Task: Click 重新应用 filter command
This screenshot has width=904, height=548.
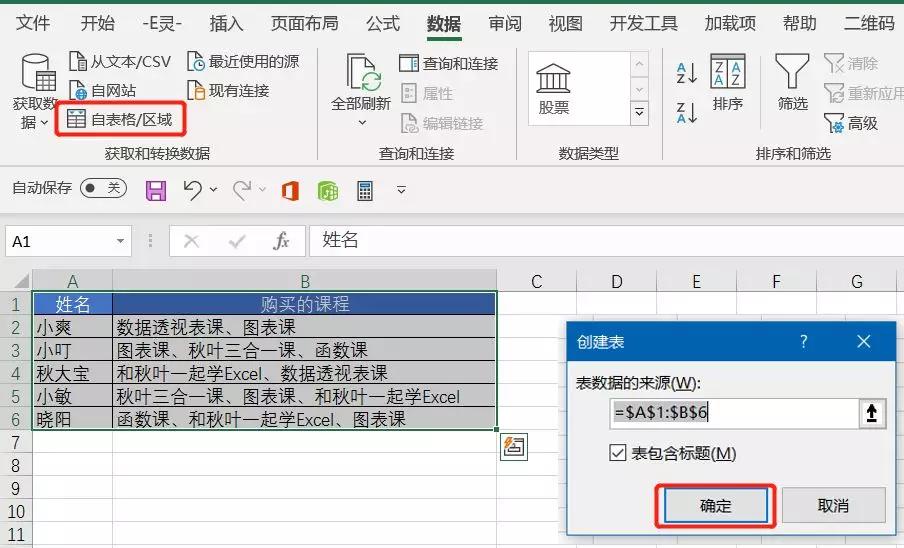Action: point(864,93)
